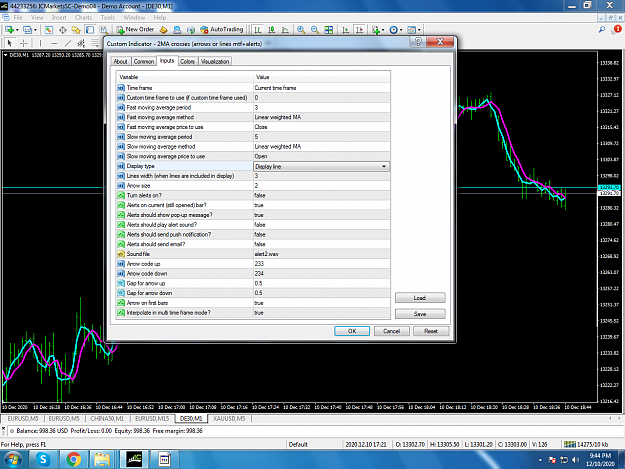625x469 pixels.
Task: Open the Navigator star-folder icon
Action: [76, 30]
